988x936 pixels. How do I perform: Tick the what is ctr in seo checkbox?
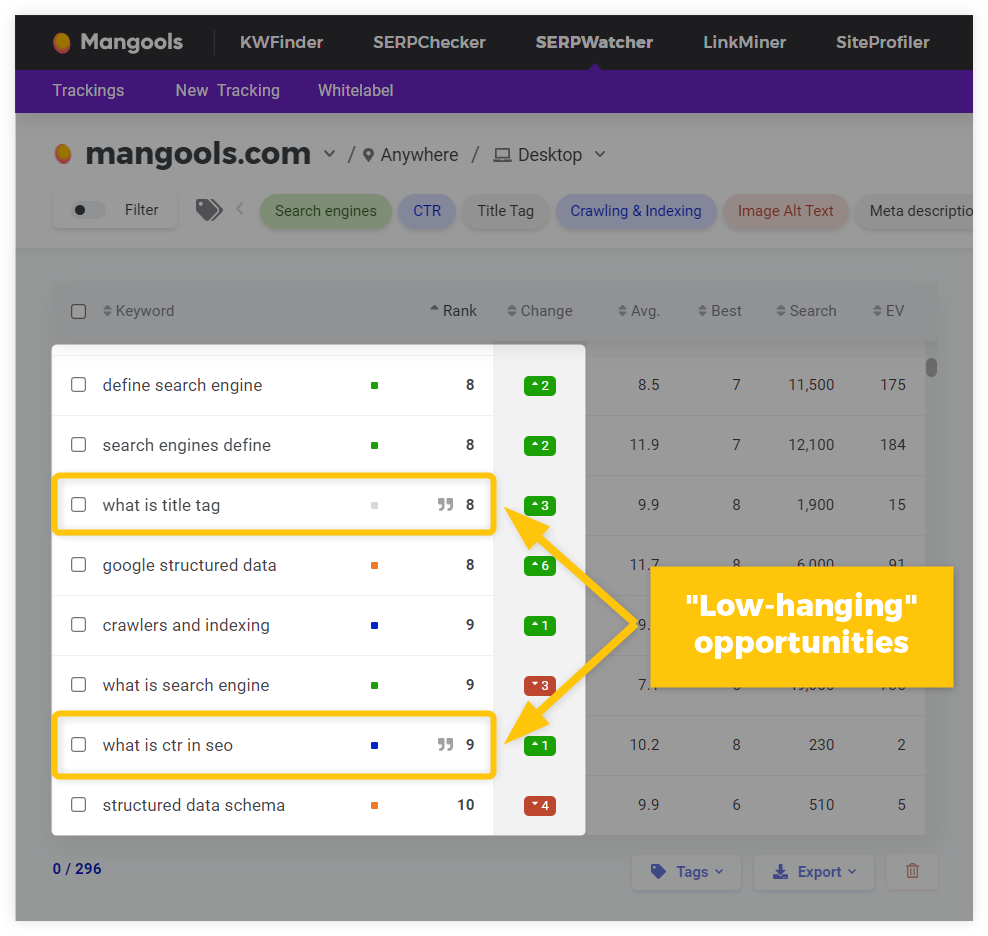pos(79,745)
